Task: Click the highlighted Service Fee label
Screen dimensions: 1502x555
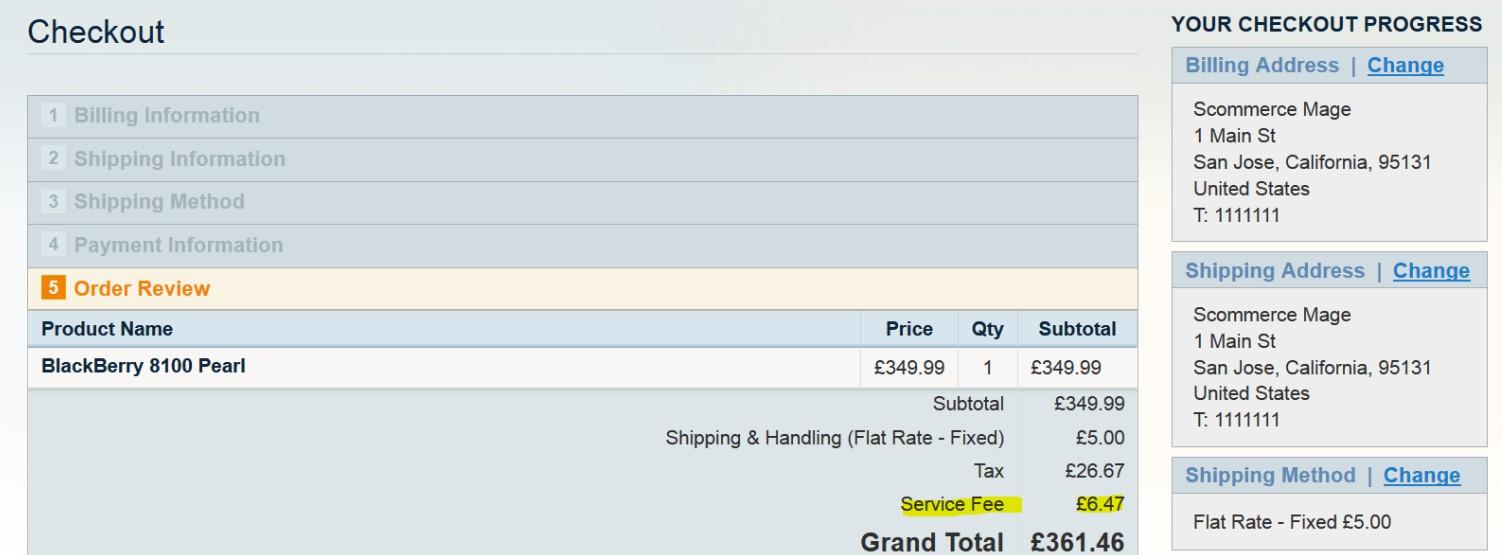Action: click(x=952, y=505)
